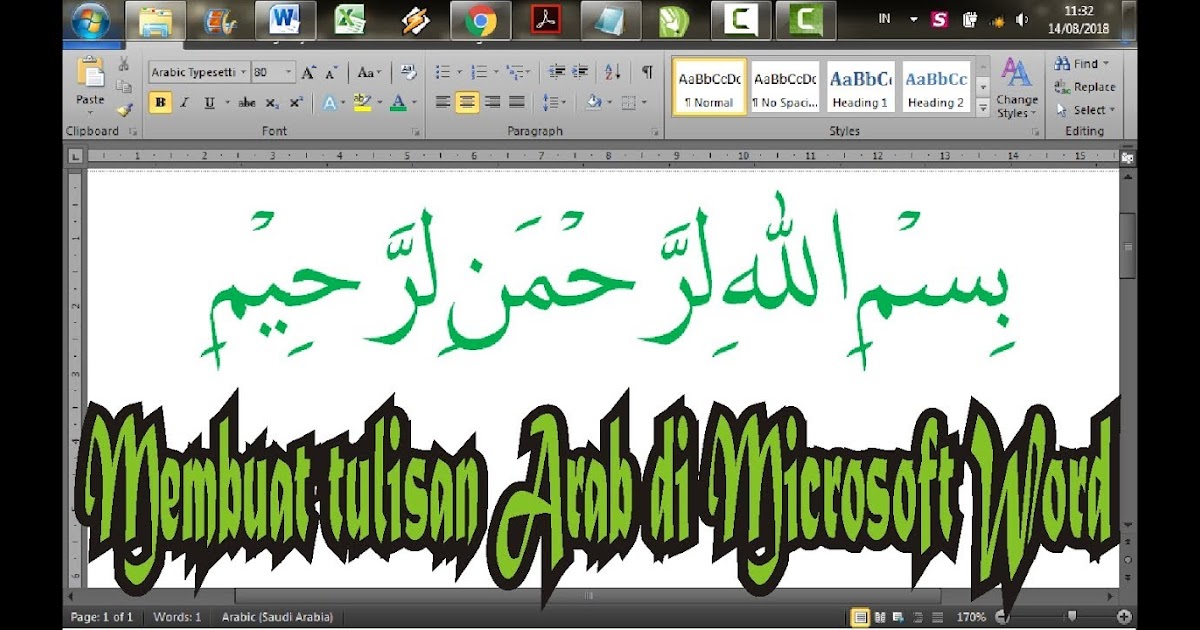
Task: Expand the underline style arrow
Action: [x=227, y=102]
